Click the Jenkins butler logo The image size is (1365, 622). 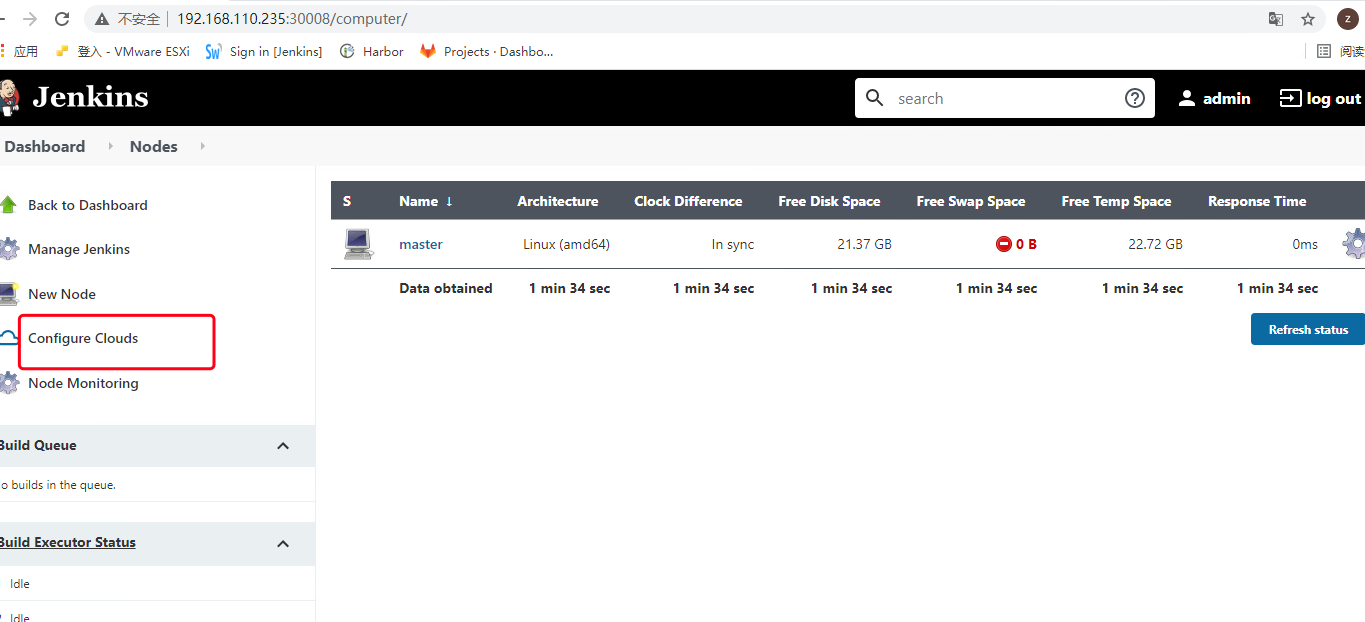(x=9, y=97)
